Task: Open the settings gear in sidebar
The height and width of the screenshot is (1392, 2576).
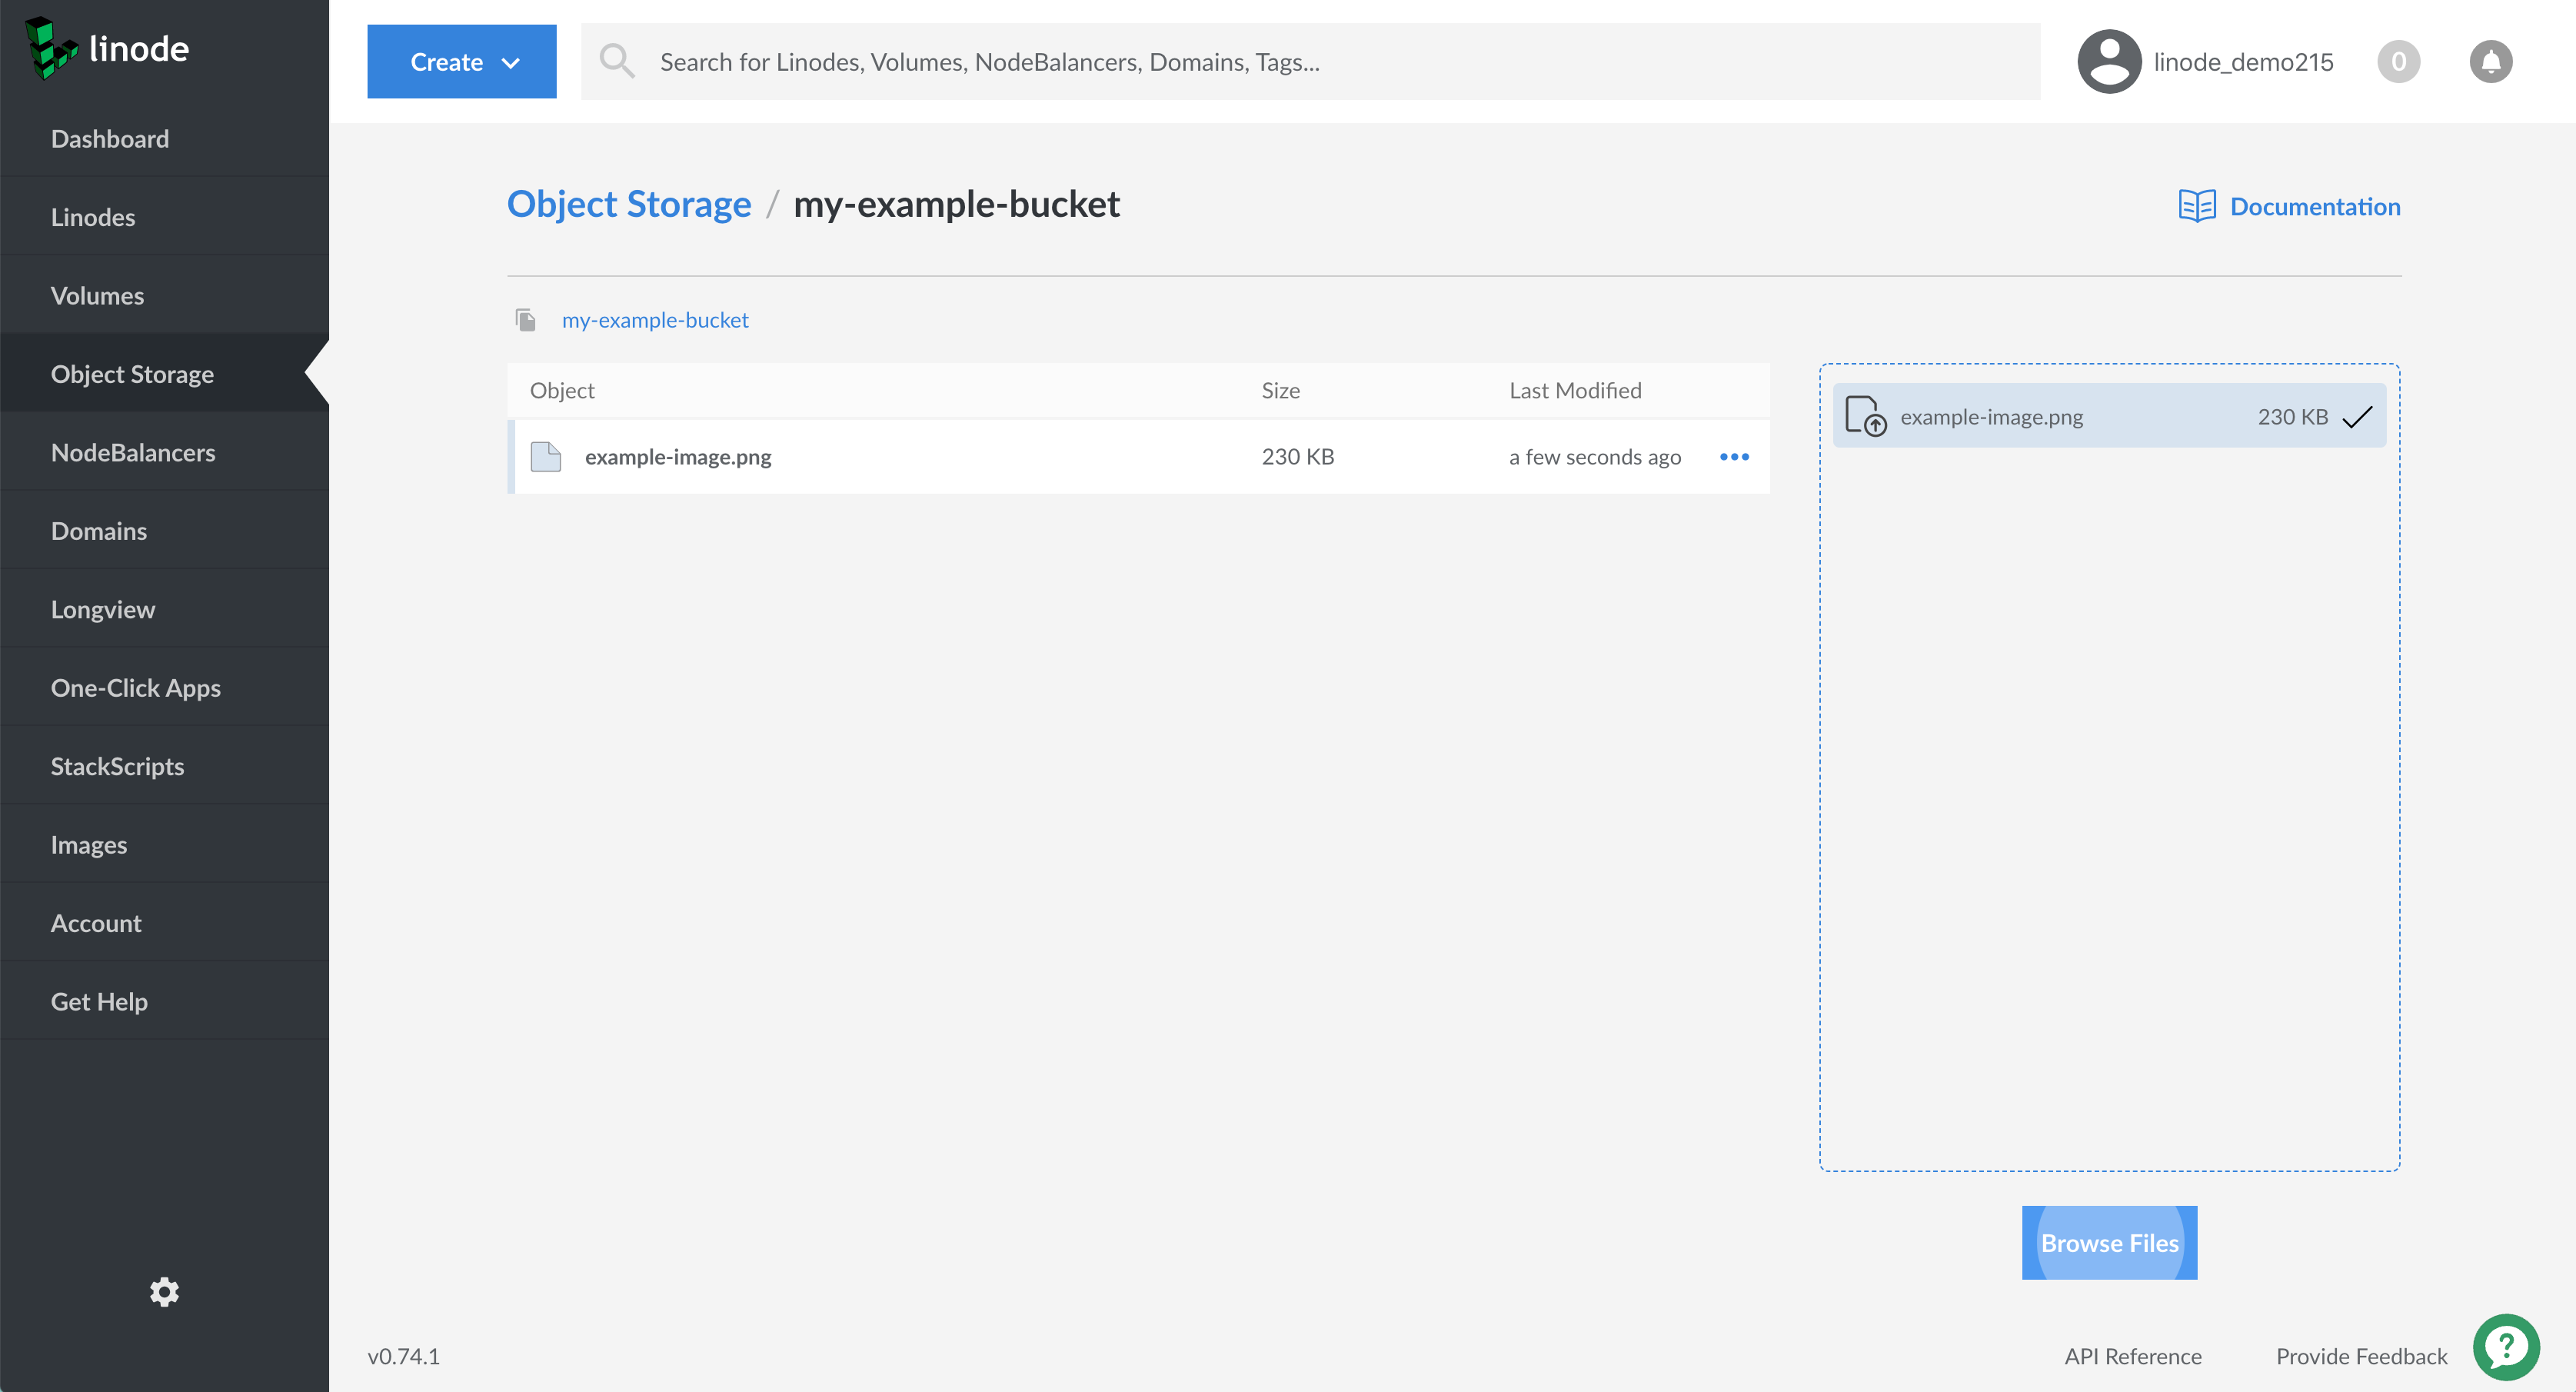Action: click(164, 1292)
